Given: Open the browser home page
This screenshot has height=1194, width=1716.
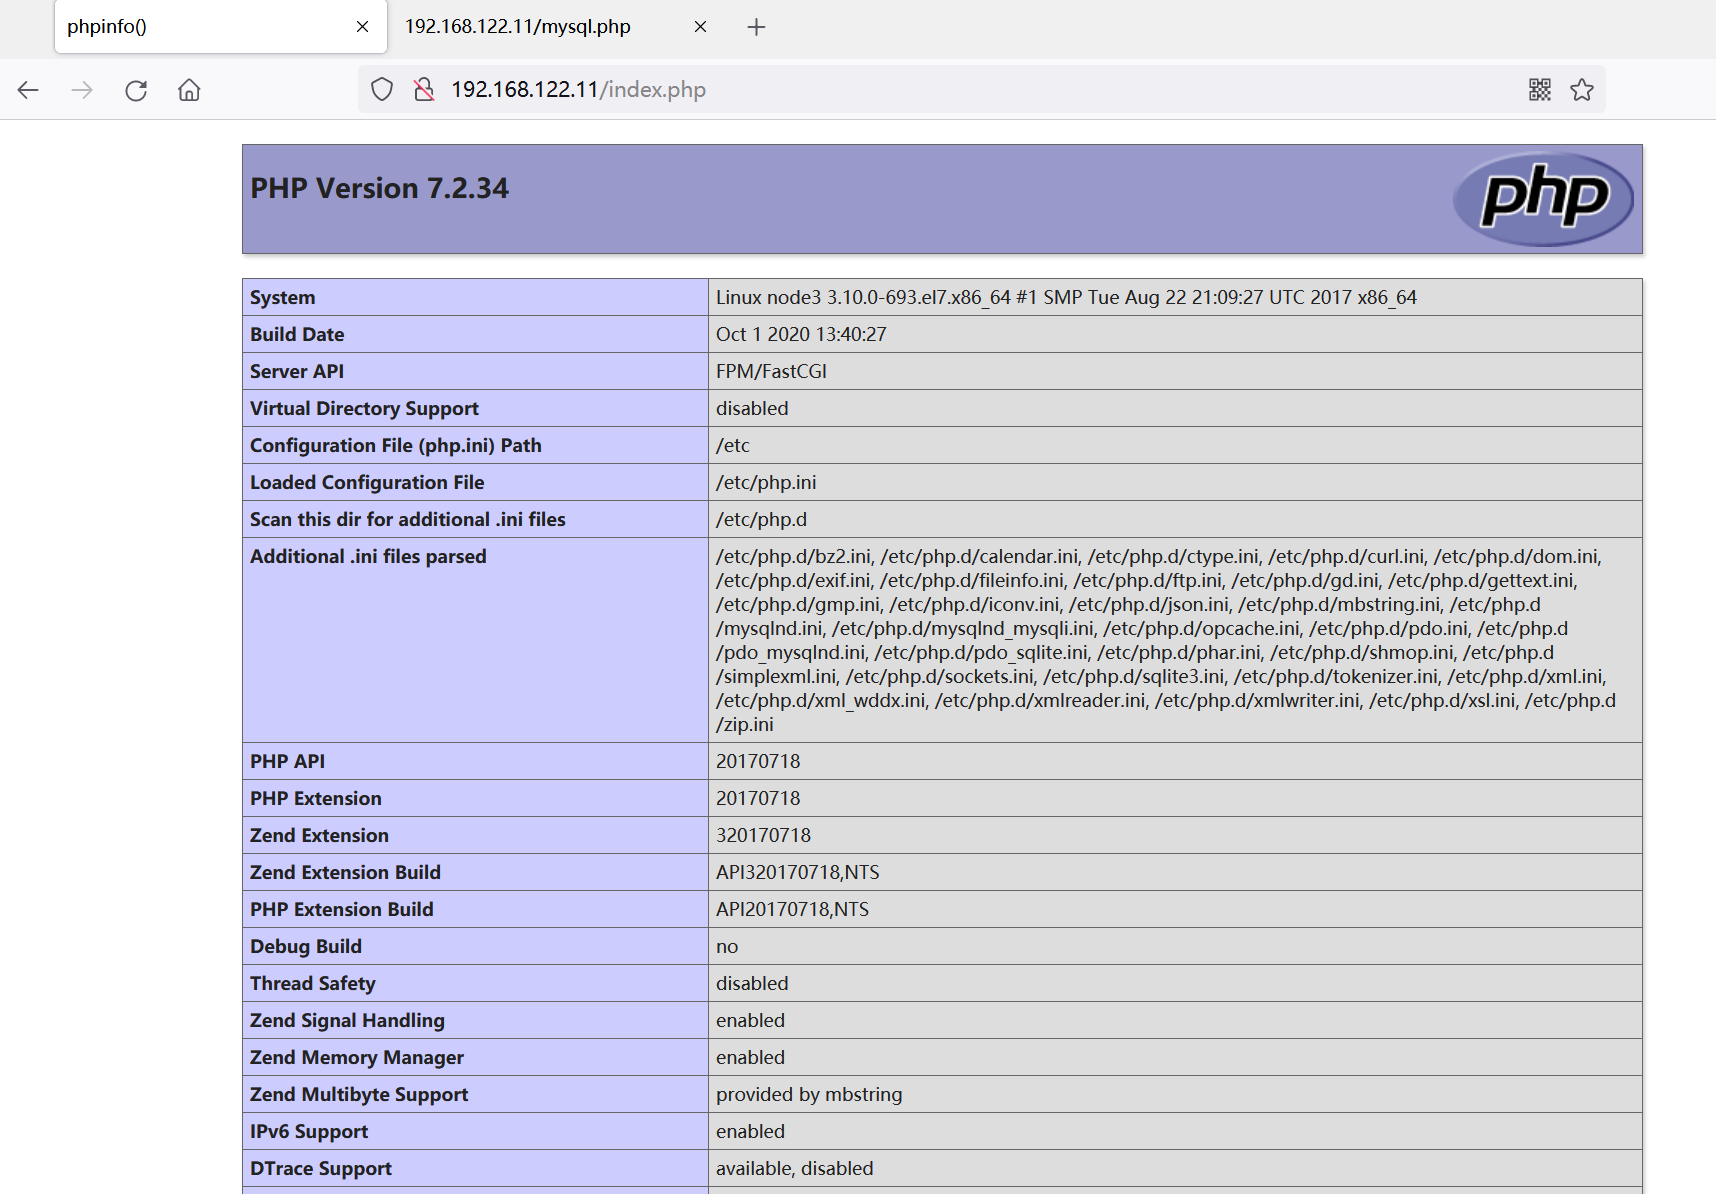Looking at the screenshot, I should [189, 90].
